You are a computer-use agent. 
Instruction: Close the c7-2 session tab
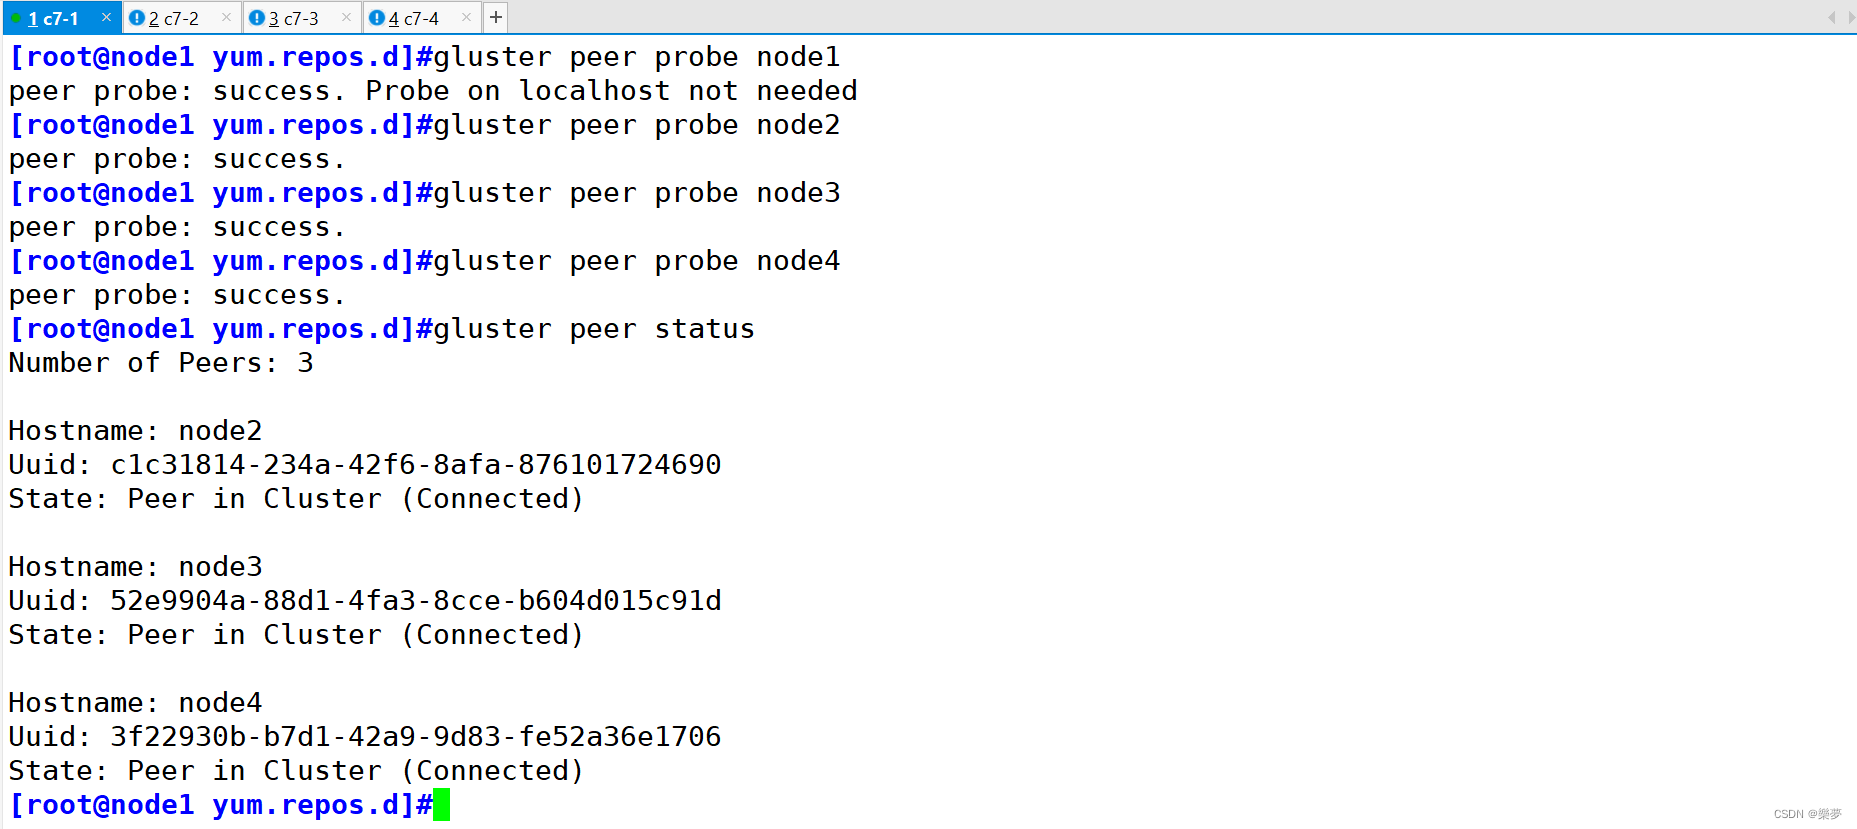coord(226,17)
